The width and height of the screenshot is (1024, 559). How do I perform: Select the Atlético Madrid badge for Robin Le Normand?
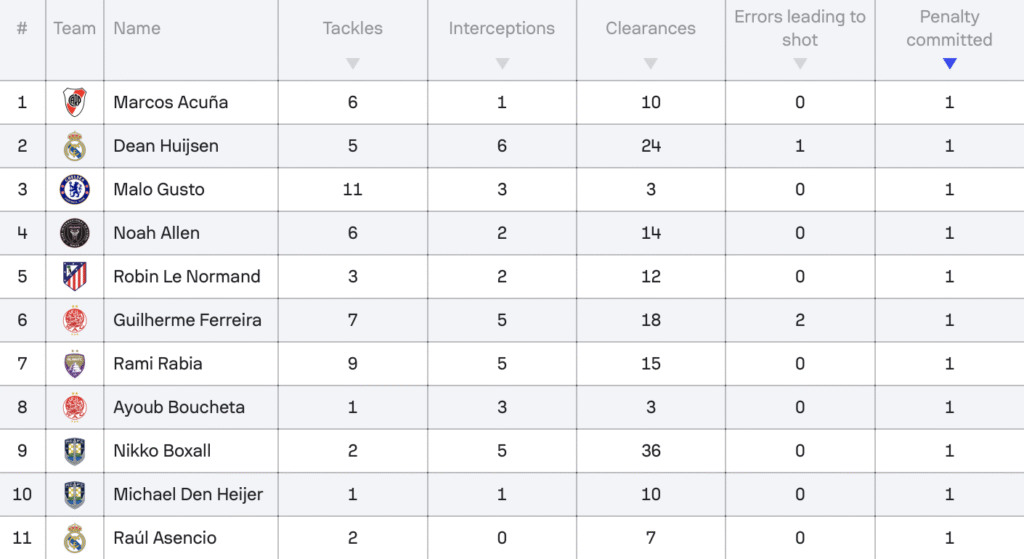74,276
